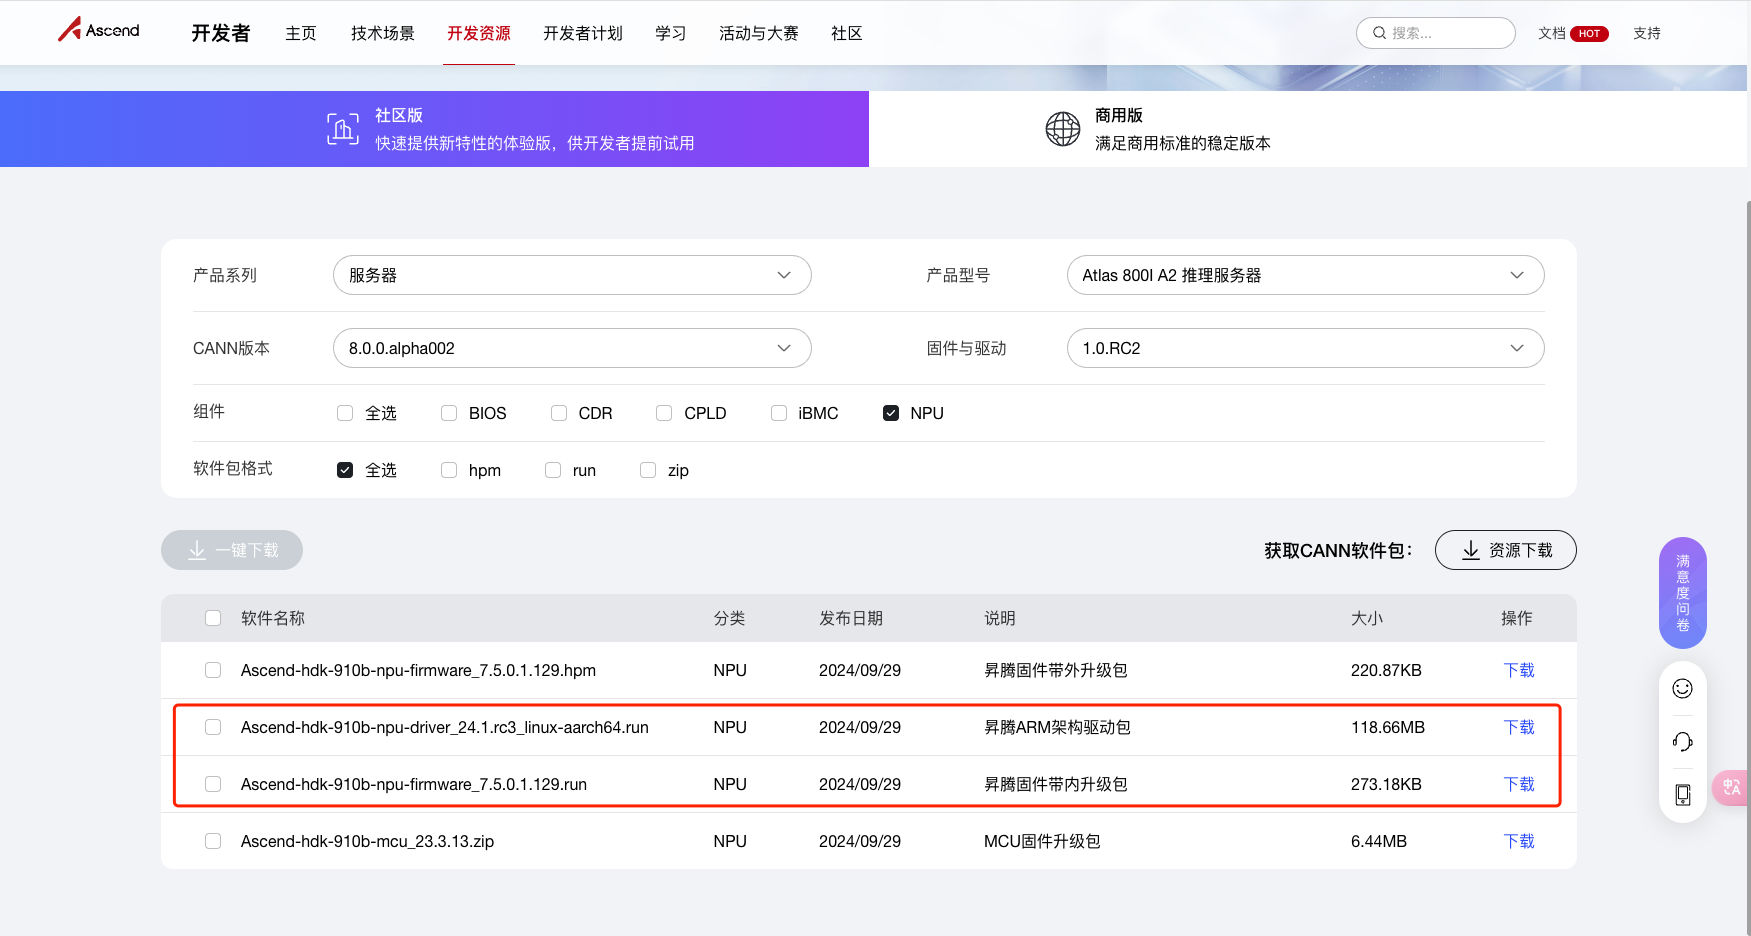Viewport: 1751px width, 936px height.
Task: Open the 支持 link
Action: (1647, 33)
